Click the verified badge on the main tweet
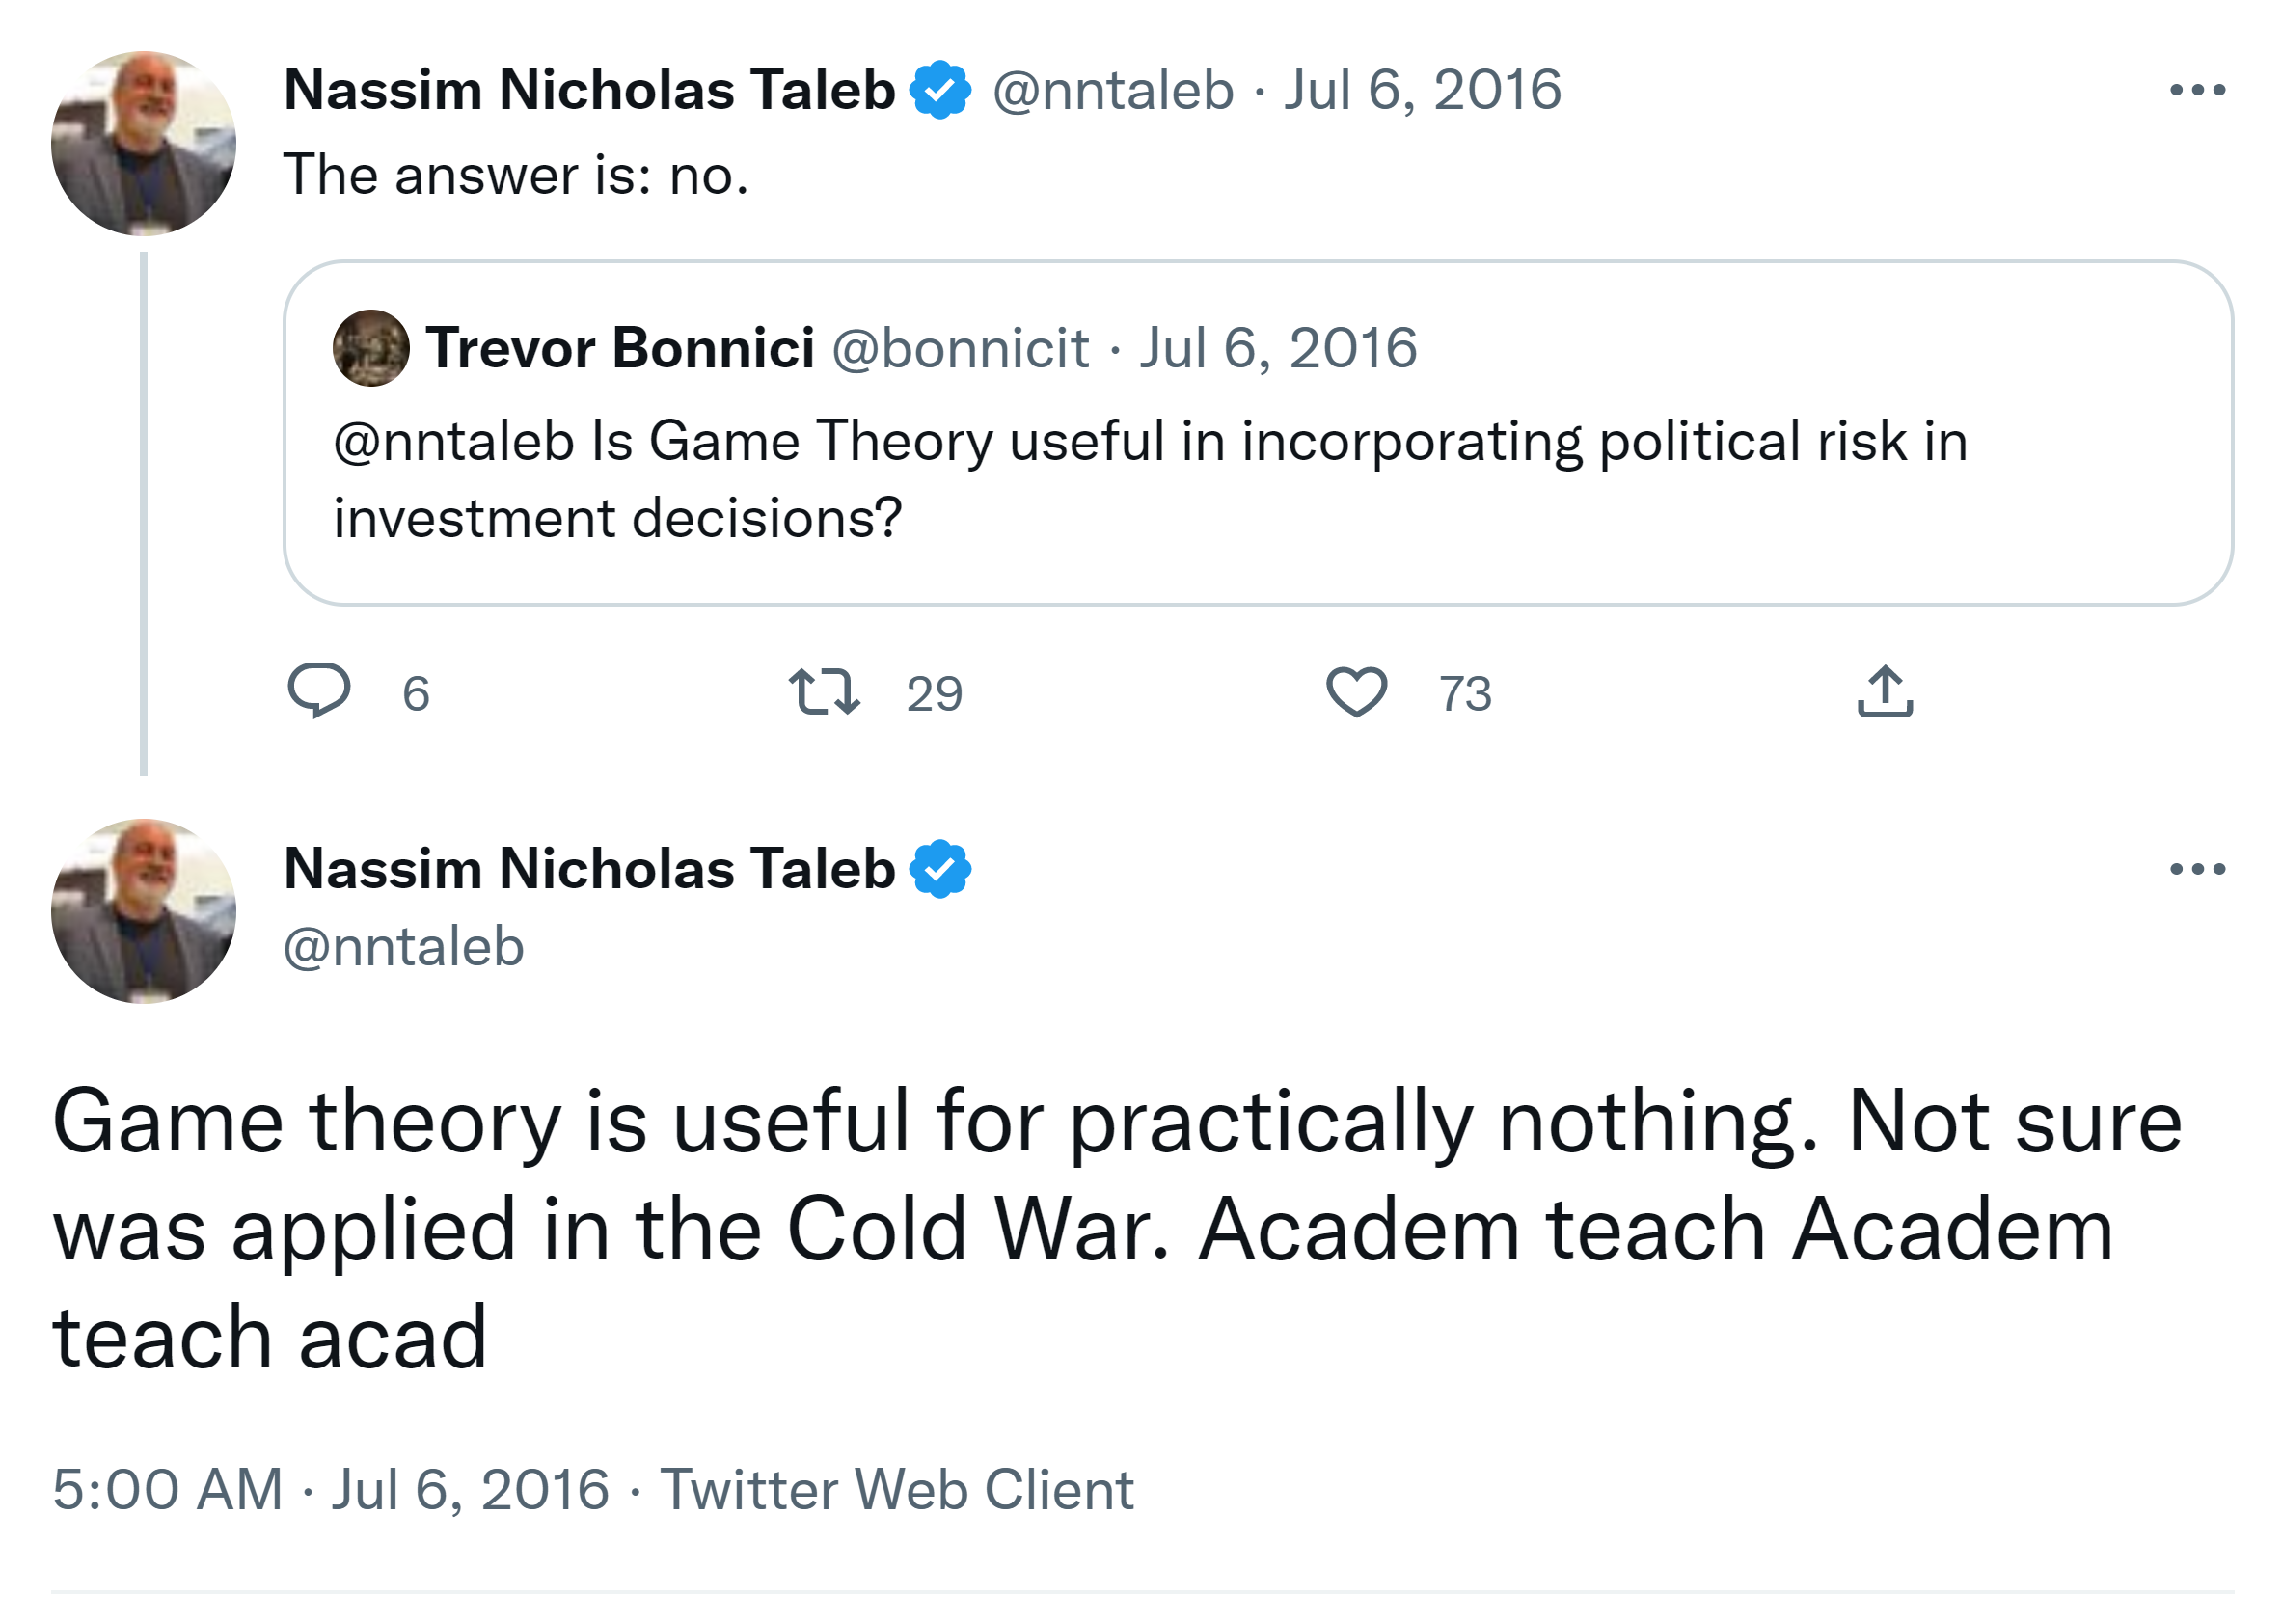Screen dimensions: 2282x1624 939,868
